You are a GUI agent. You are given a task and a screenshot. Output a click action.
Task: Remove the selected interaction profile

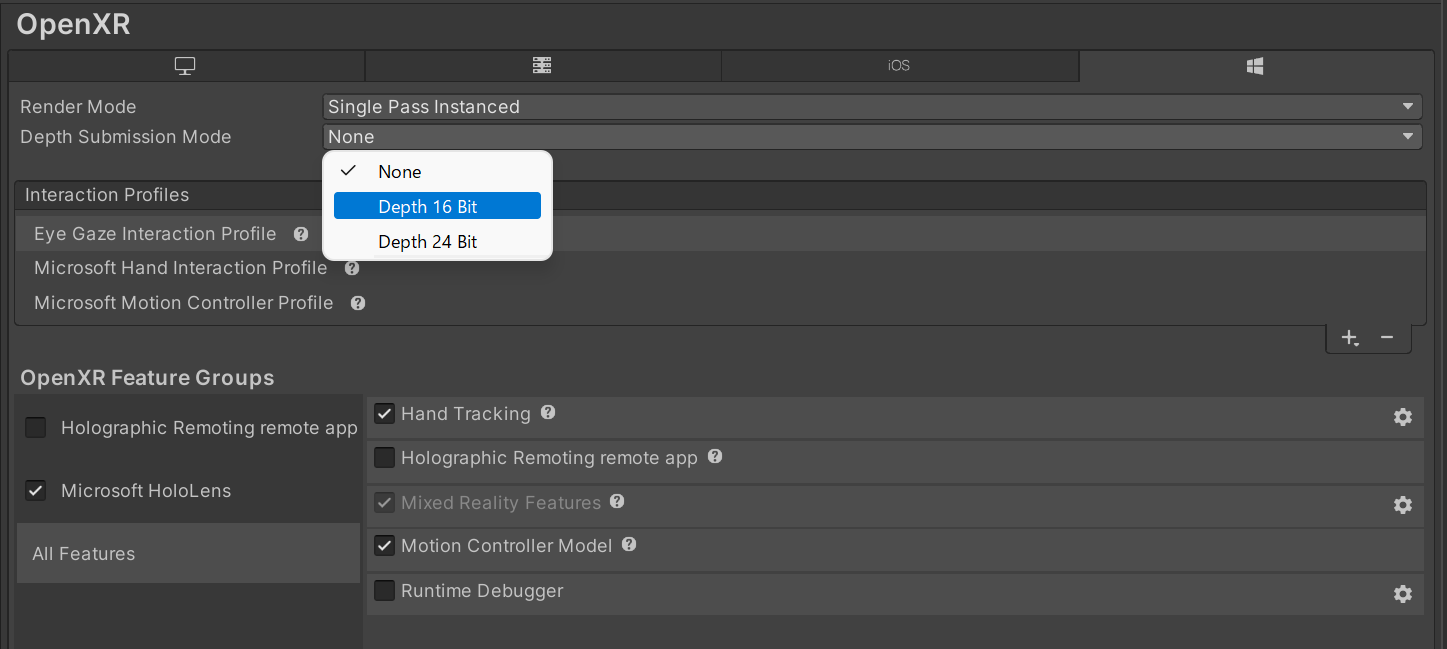pyautogui.click(x=1387, y=338)
